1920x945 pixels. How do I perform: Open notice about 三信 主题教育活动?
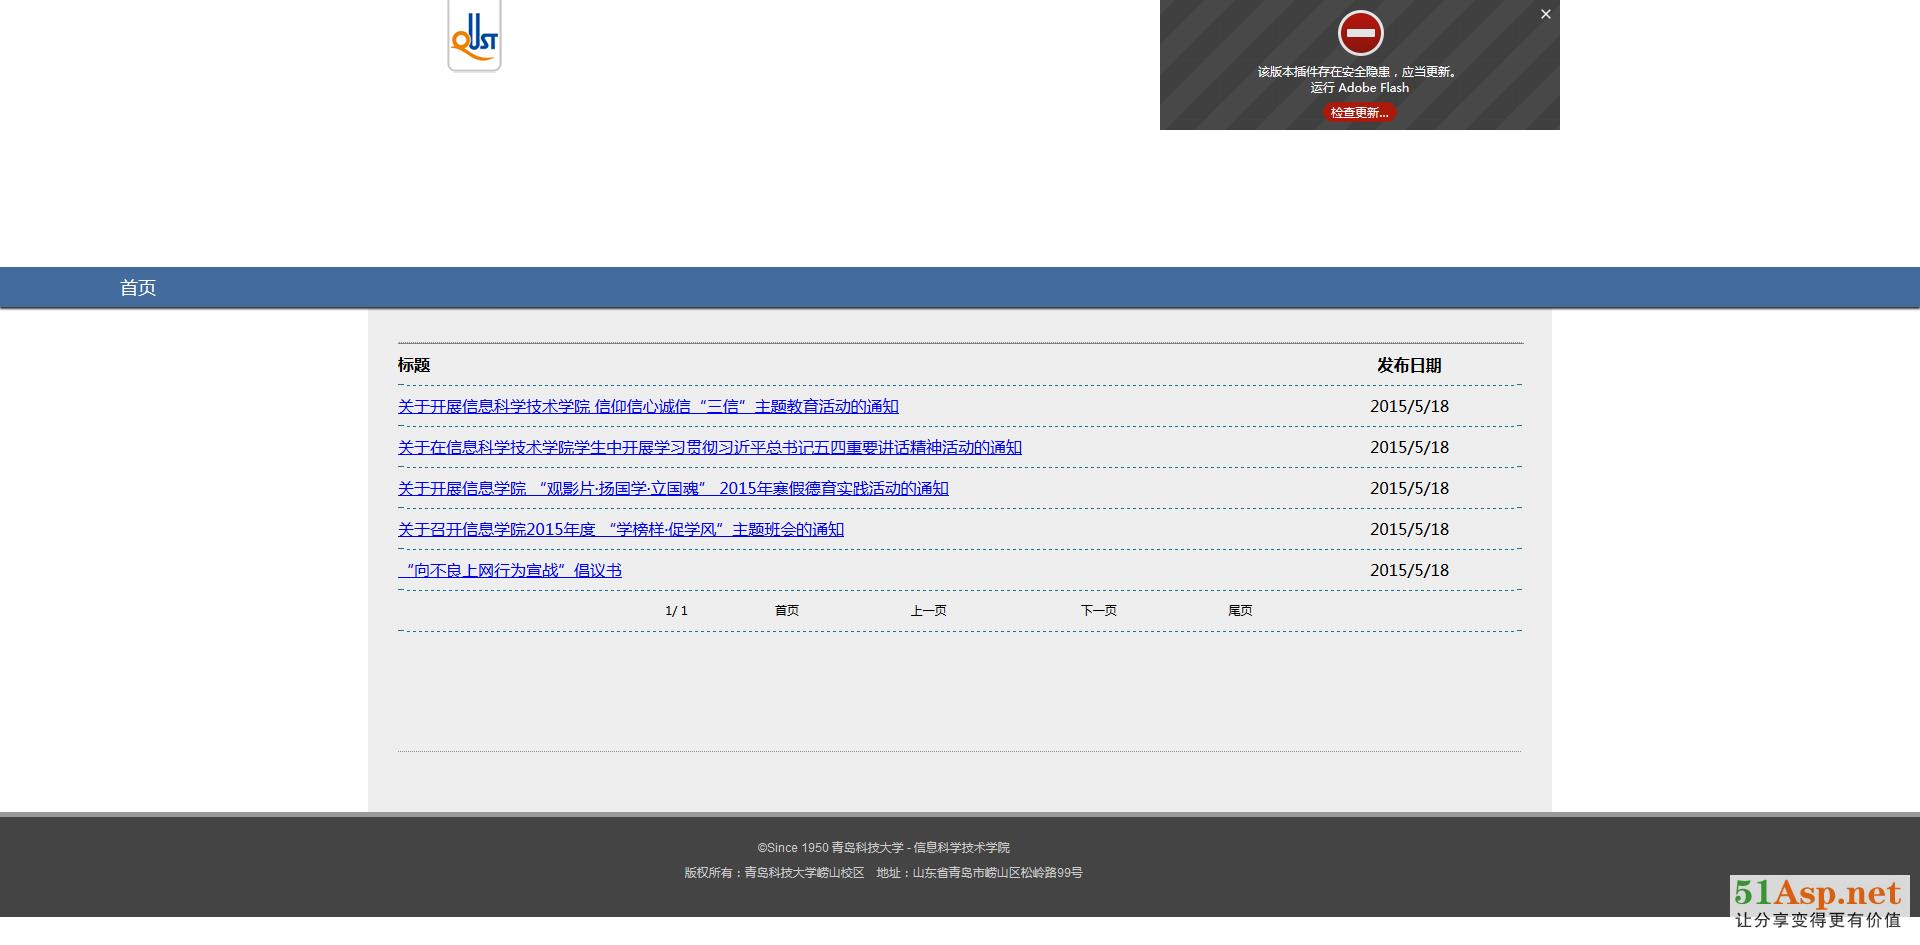(648, 406)
